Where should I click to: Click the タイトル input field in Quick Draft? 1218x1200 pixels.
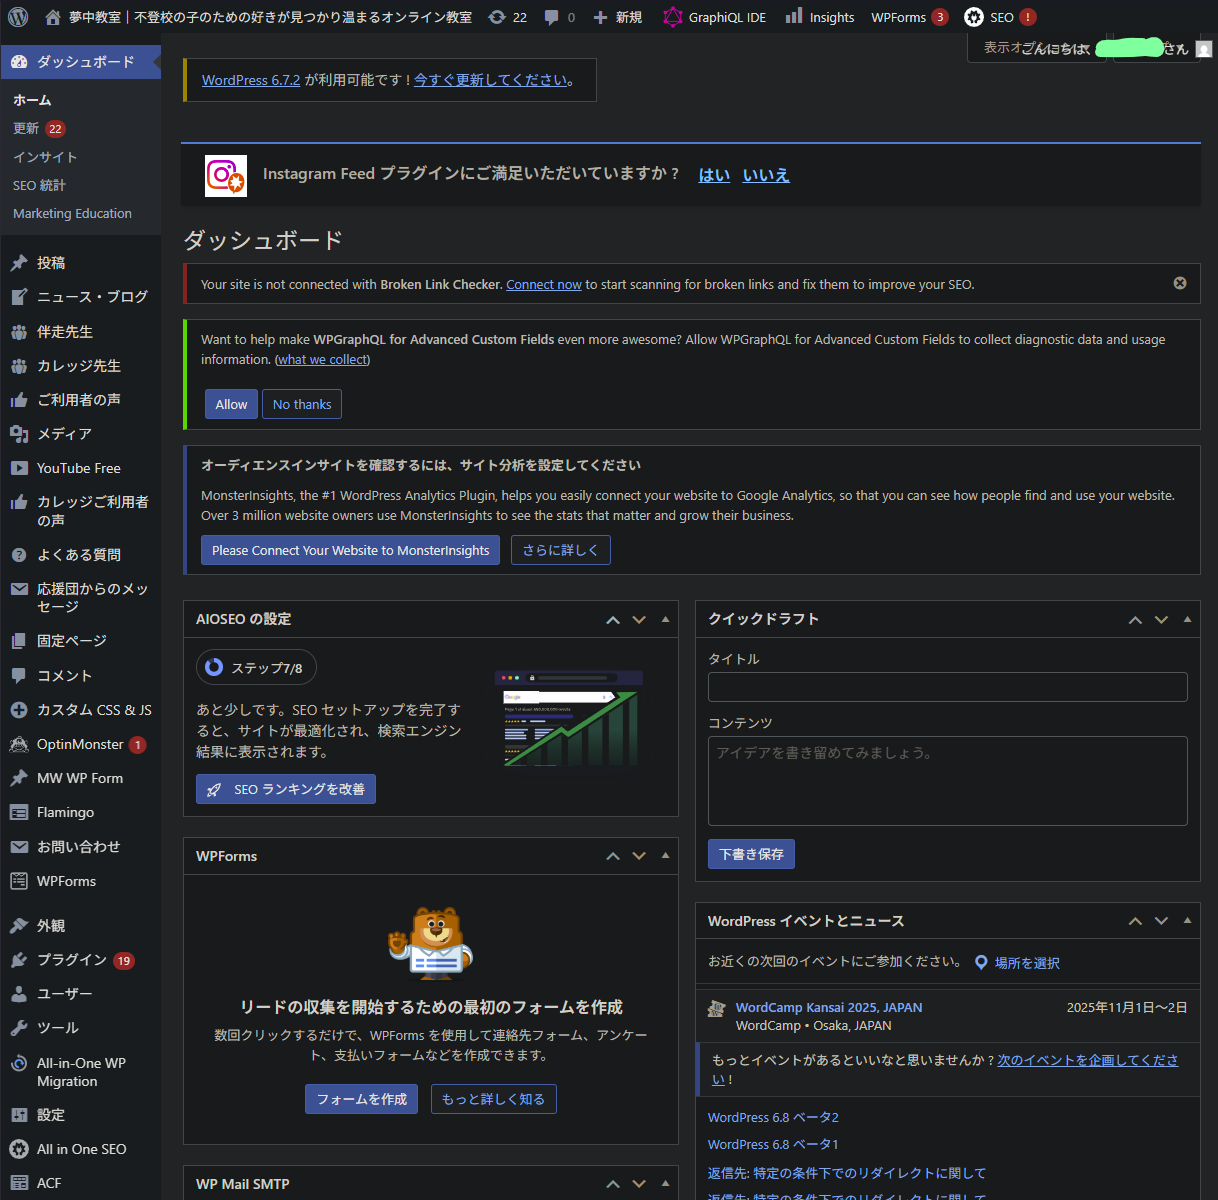coord(946,687)
